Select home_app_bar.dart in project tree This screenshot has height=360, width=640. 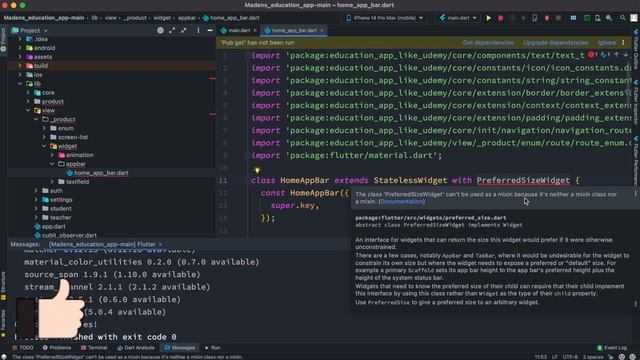pyautogui.click(x=101, y=173)
